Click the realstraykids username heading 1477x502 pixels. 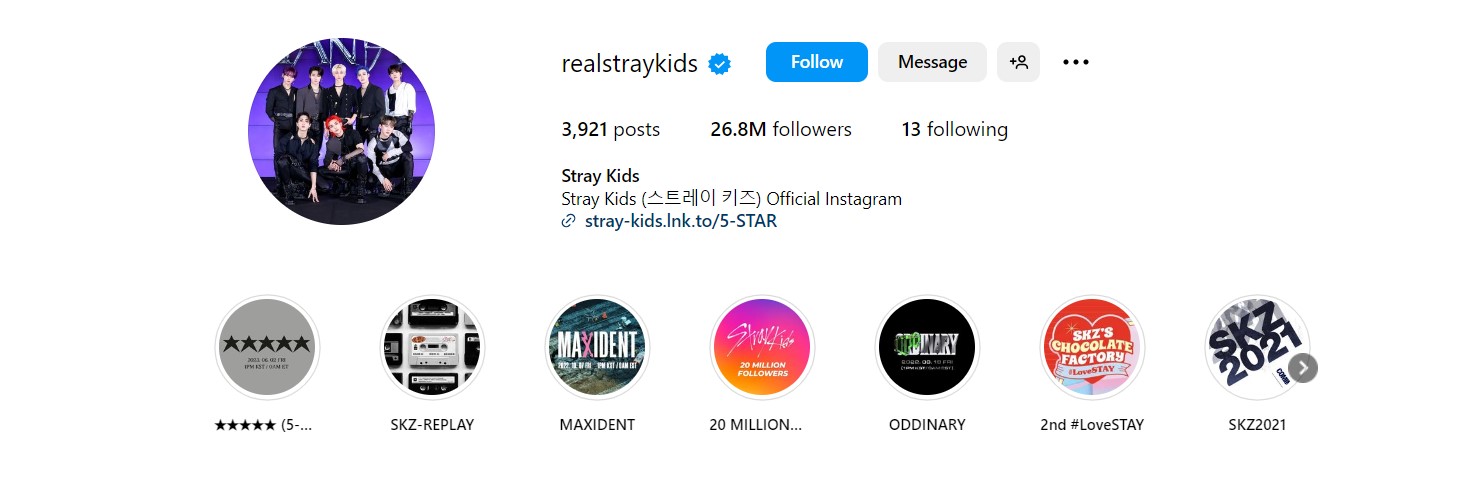click(x=630, y=63)
